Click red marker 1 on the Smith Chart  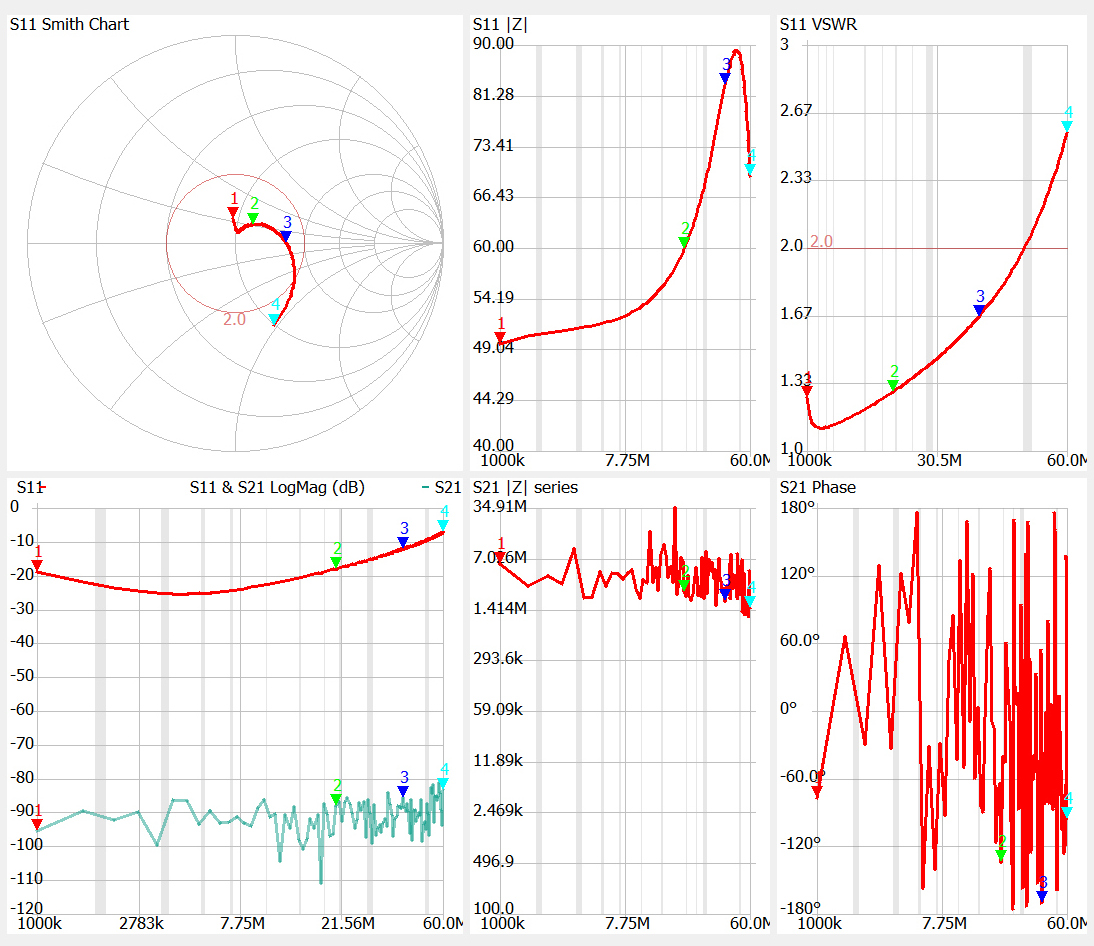click(233, 210)
